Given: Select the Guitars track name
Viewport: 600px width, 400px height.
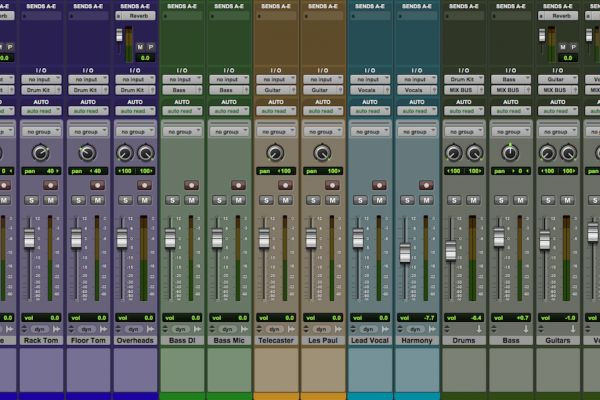Looking at the screenshot, I should (x=558, y=340).
